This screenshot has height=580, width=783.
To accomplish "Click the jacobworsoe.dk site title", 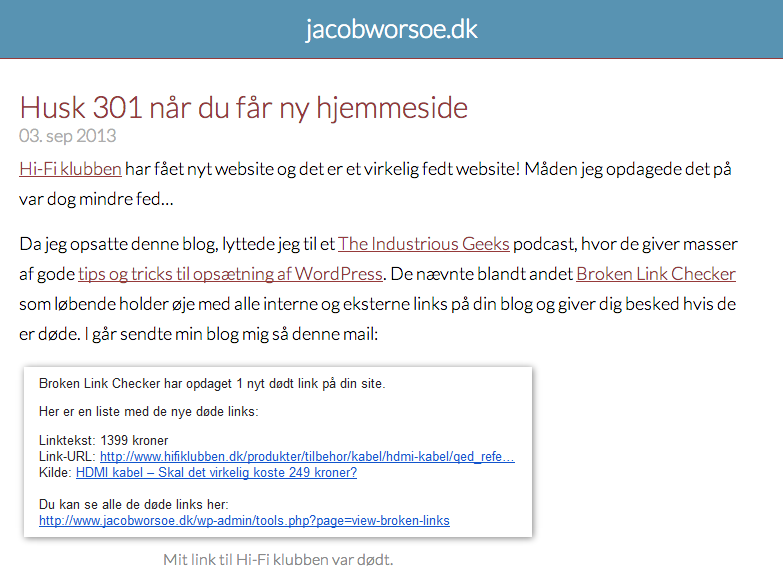I will [391, 29].
